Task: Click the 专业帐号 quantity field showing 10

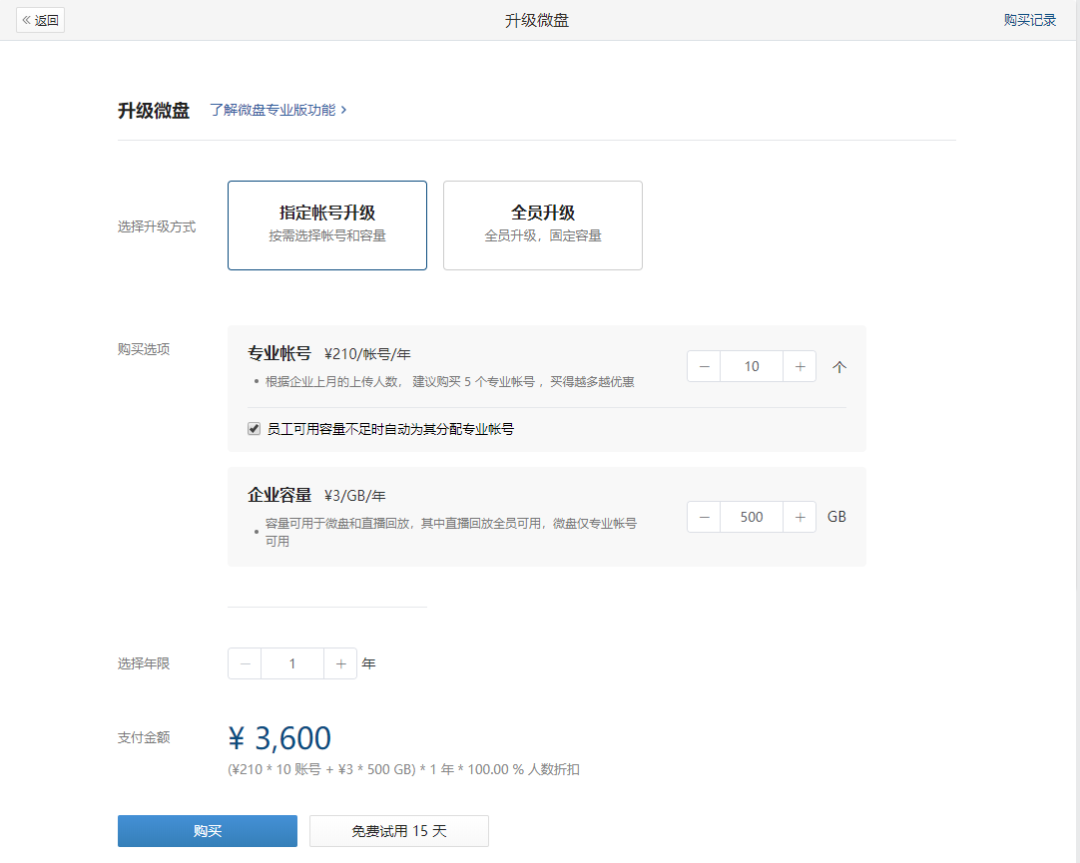Action: pyautogui.click(x=751, y=366)
